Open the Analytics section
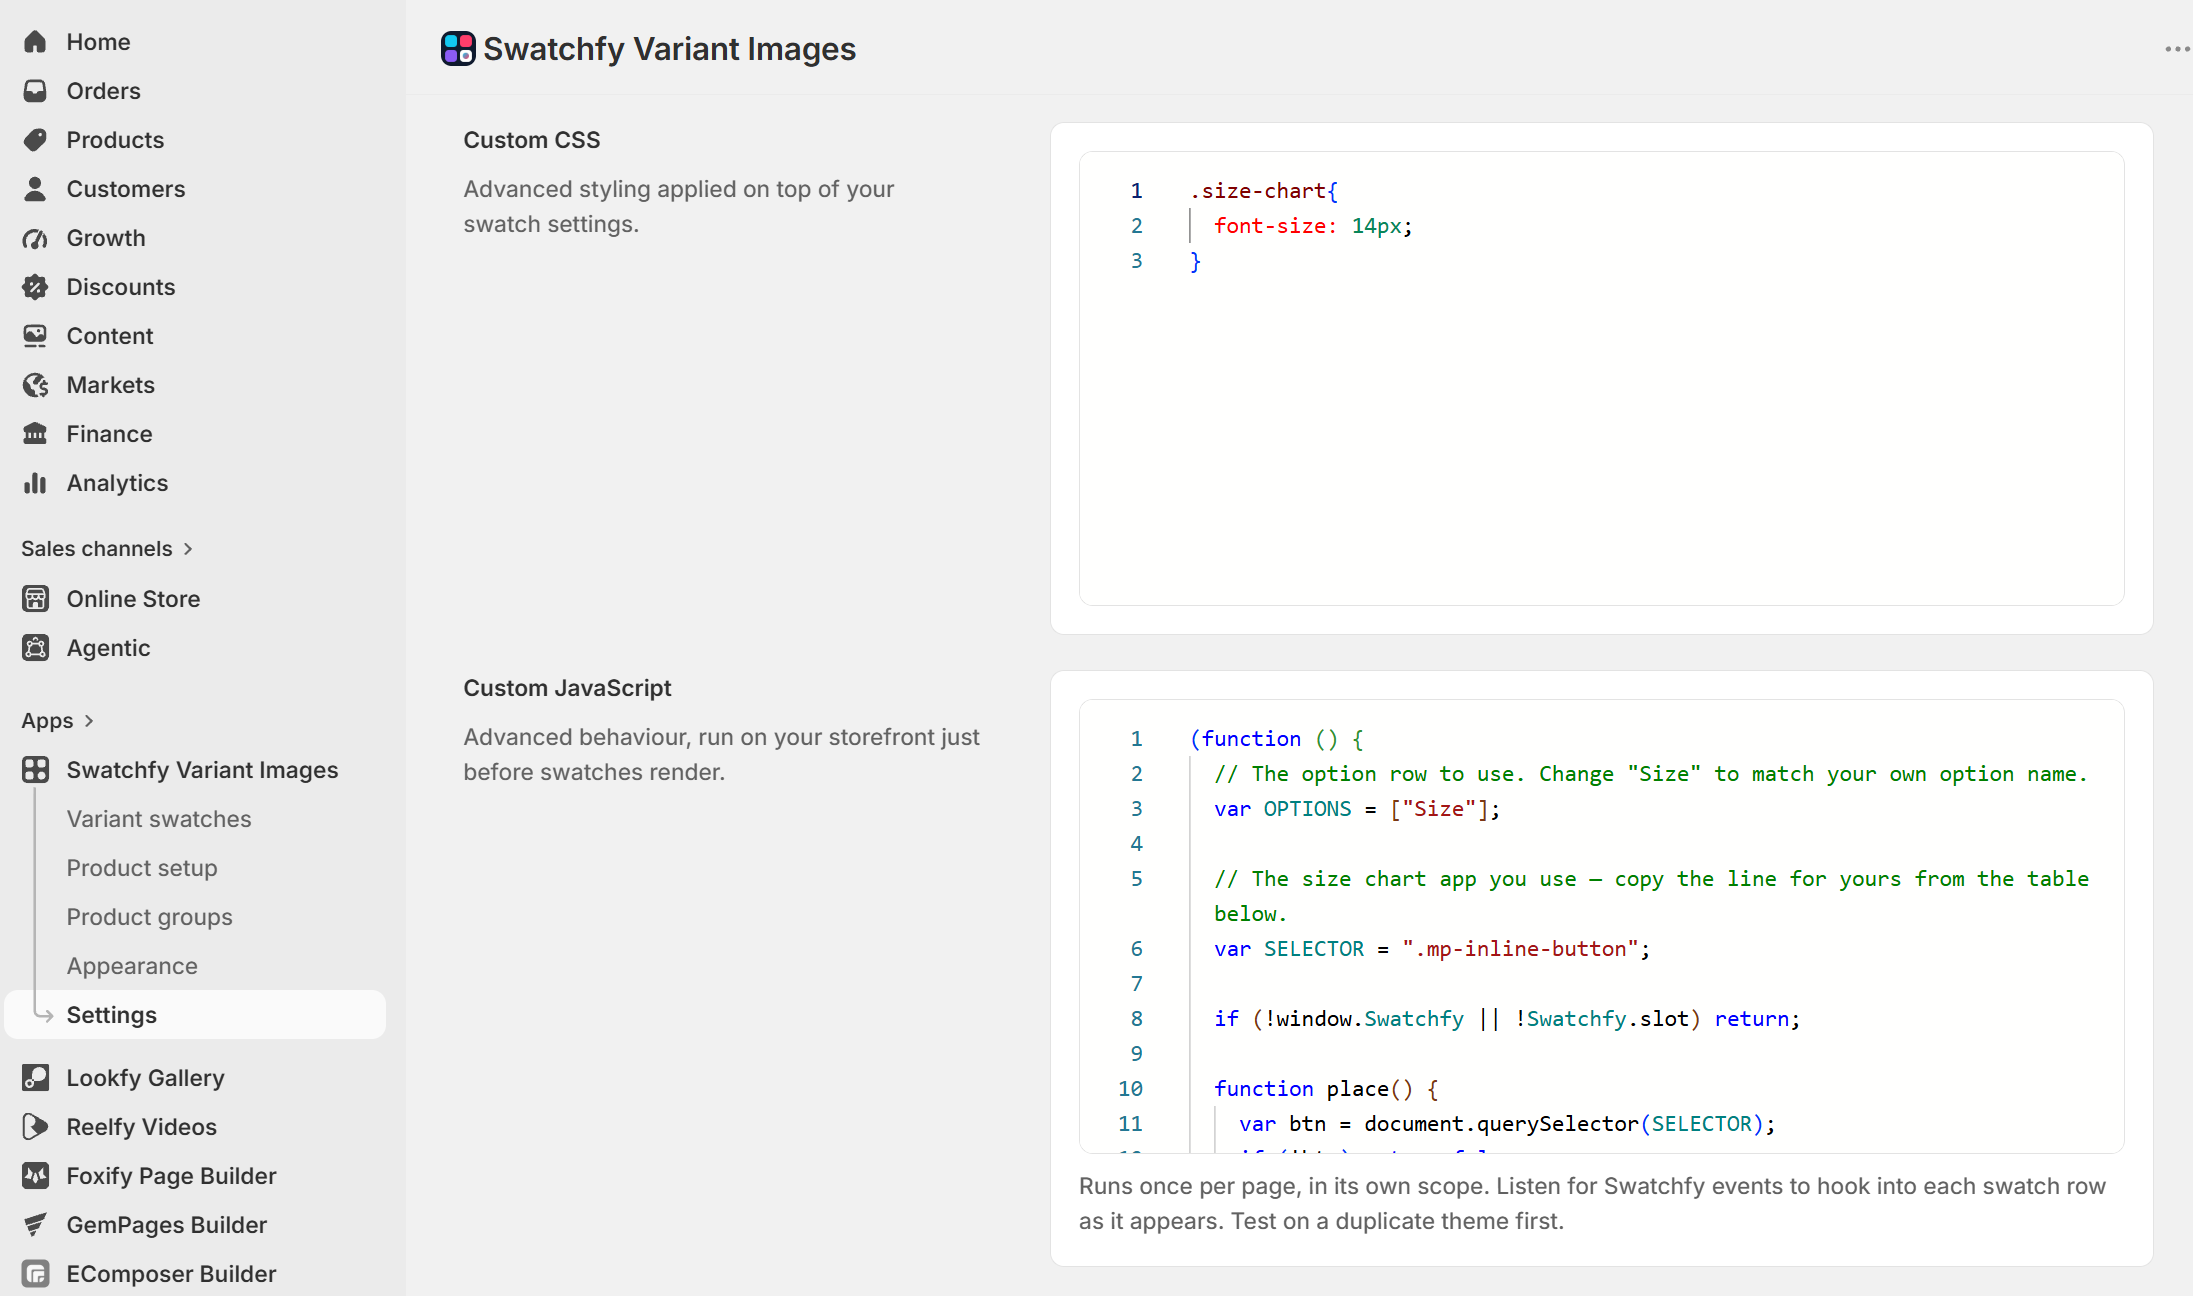This screenshot has height=1296, width=2193. pyautogui.click(x=117, y=483)
